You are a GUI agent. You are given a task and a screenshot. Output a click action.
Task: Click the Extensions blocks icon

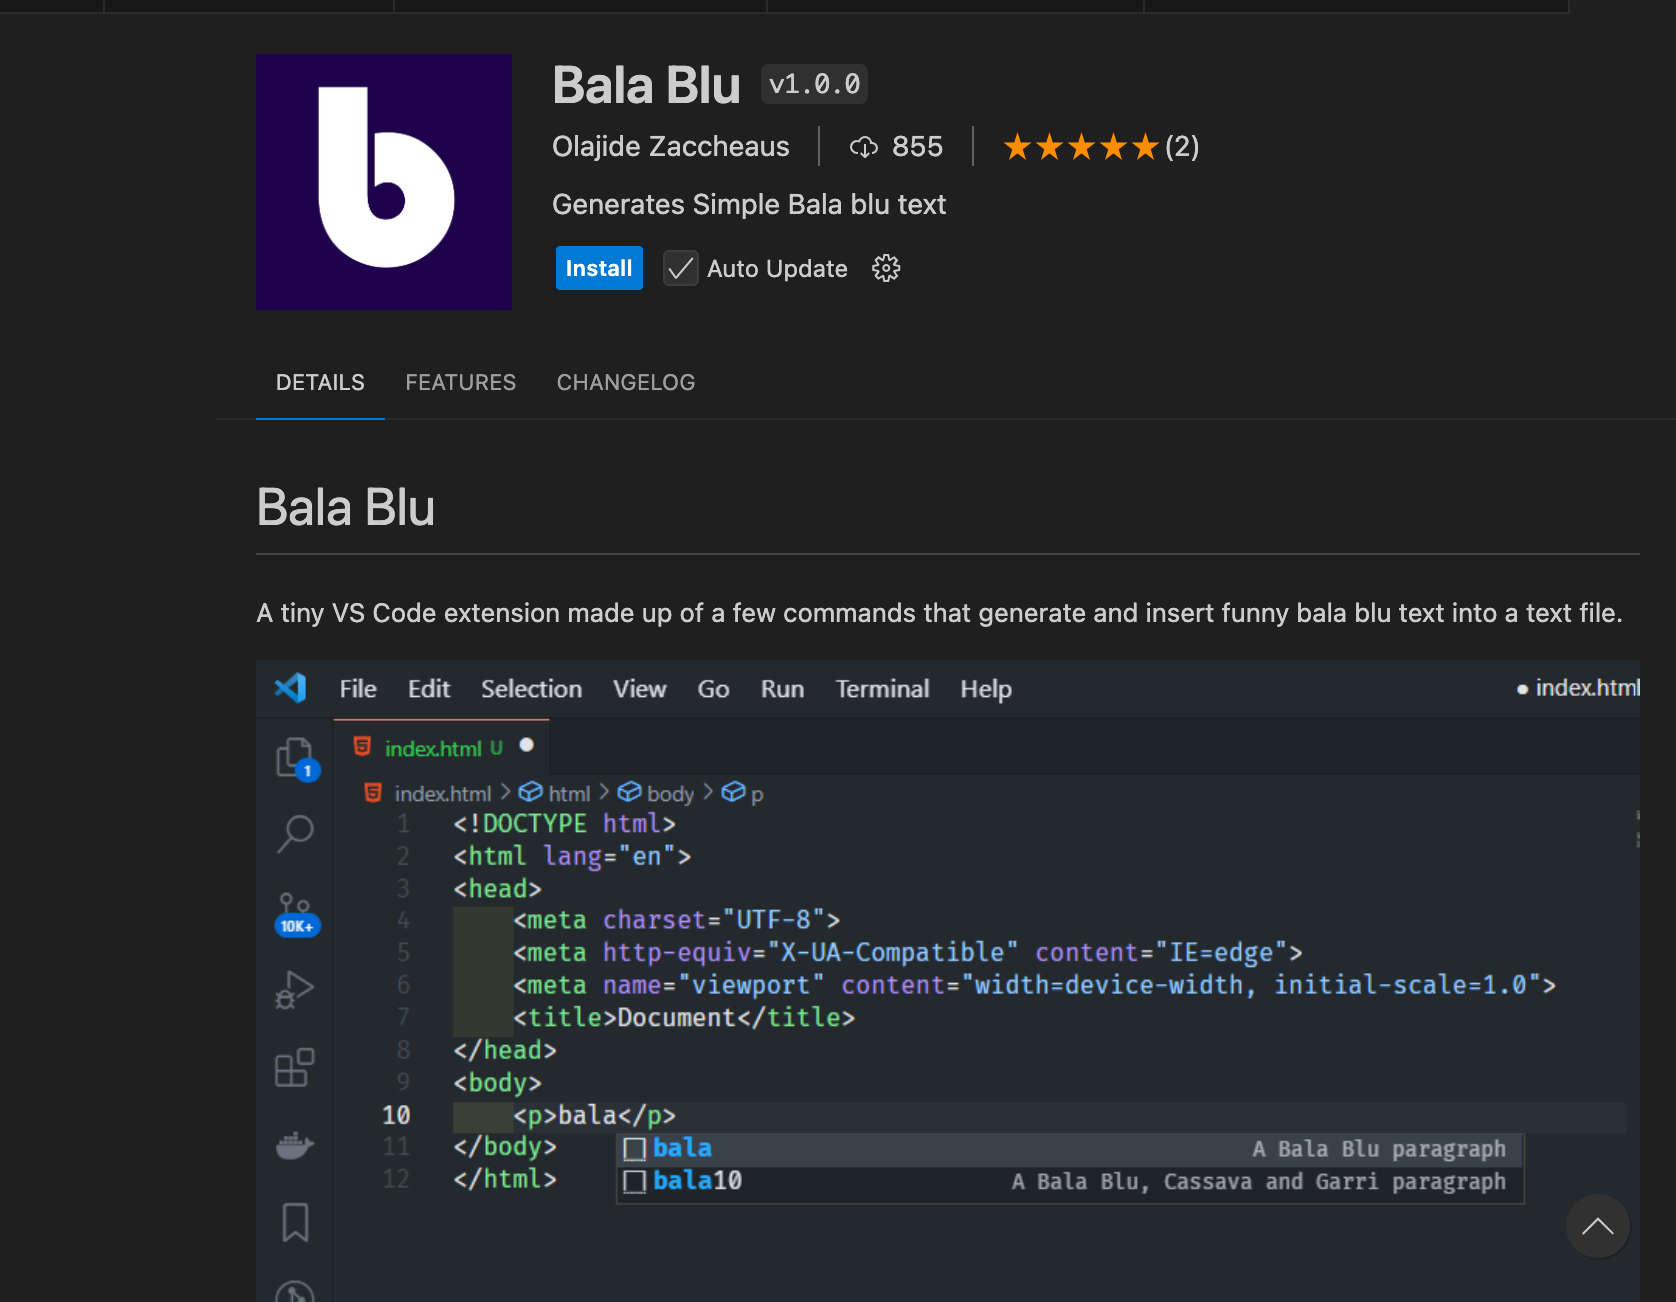pos(295,1067)
